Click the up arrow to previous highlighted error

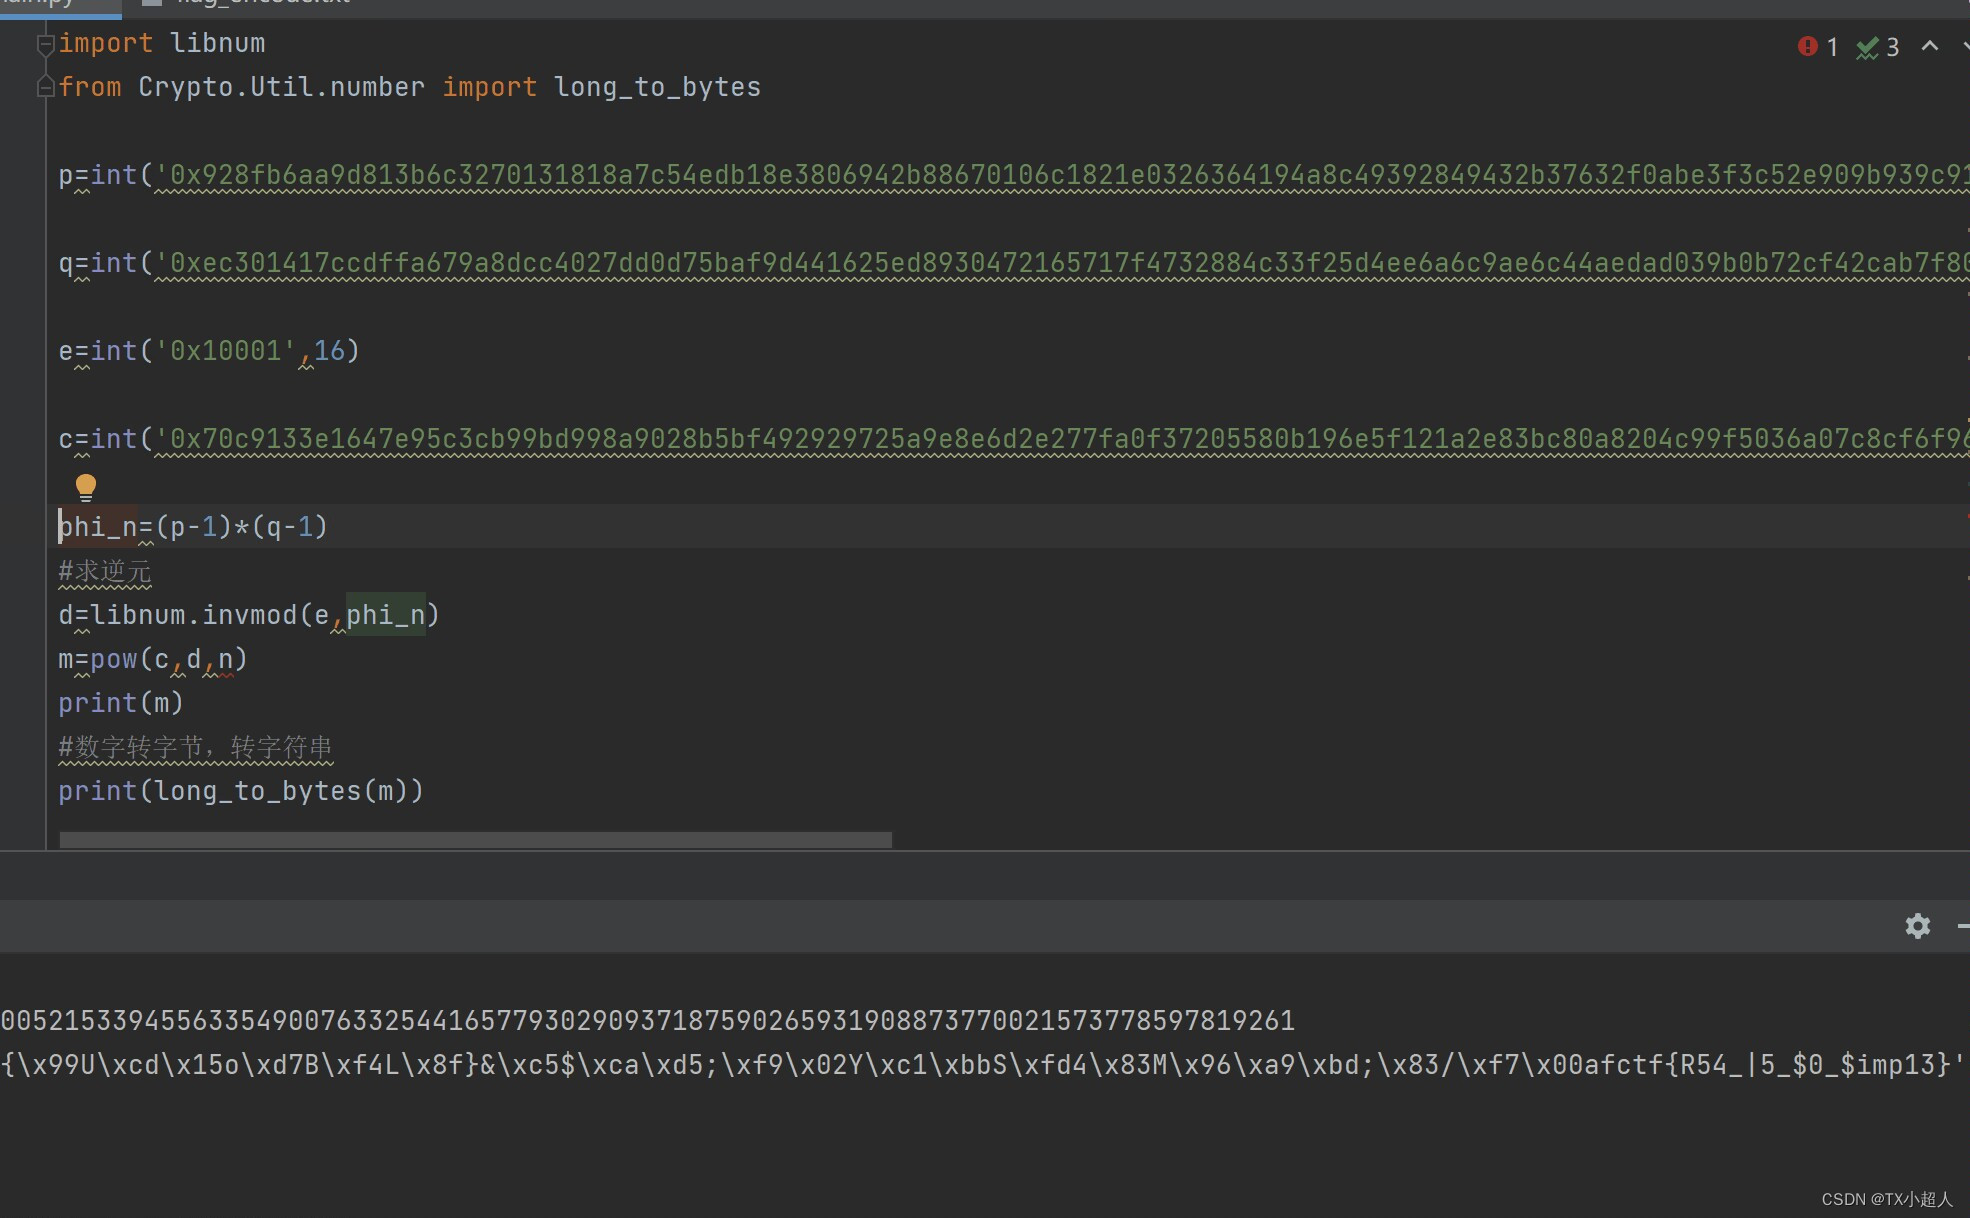[x=1930, y=46]
